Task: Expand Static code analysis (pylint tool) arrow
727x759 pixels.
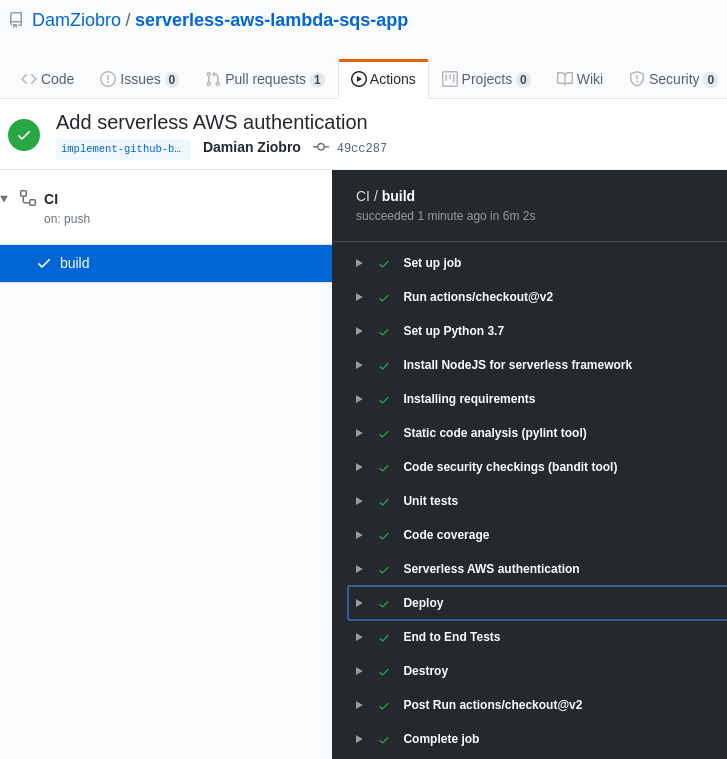Action: coord(359,433)
